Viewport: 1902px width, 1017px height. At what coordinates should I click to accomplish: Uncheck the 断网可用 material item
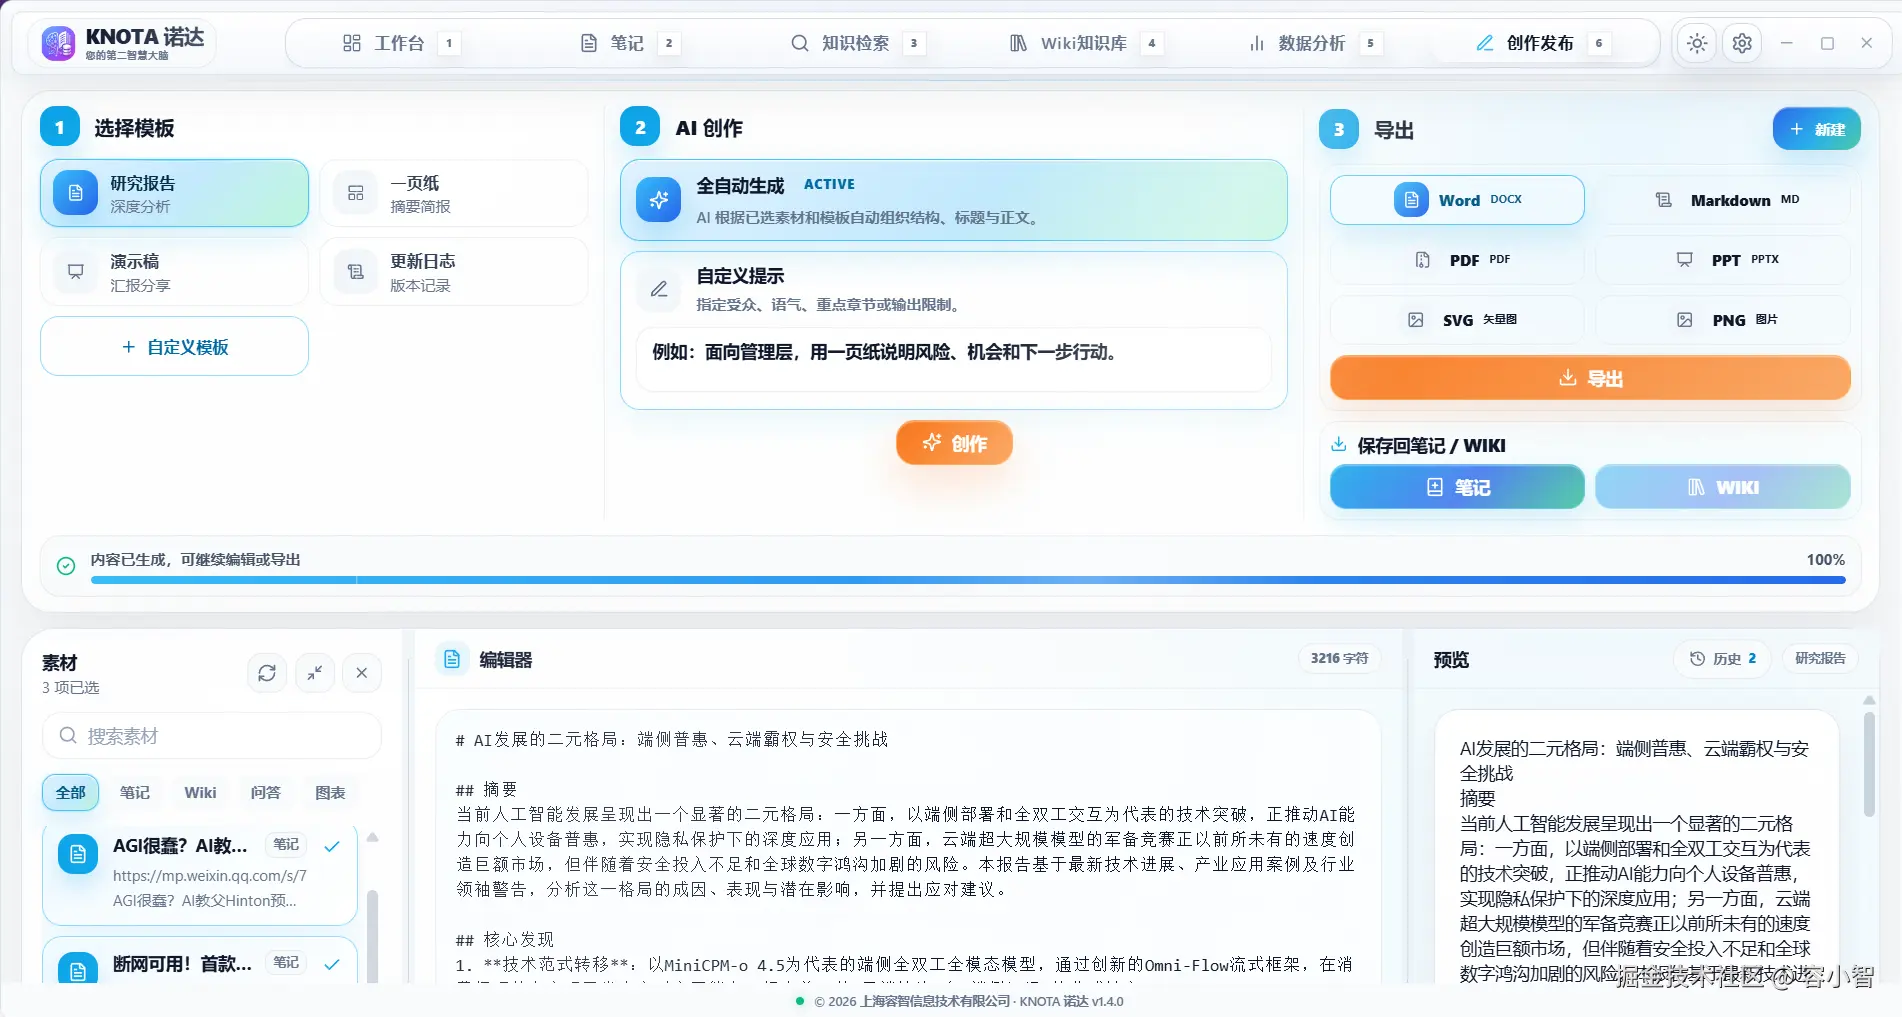point(332,963)
